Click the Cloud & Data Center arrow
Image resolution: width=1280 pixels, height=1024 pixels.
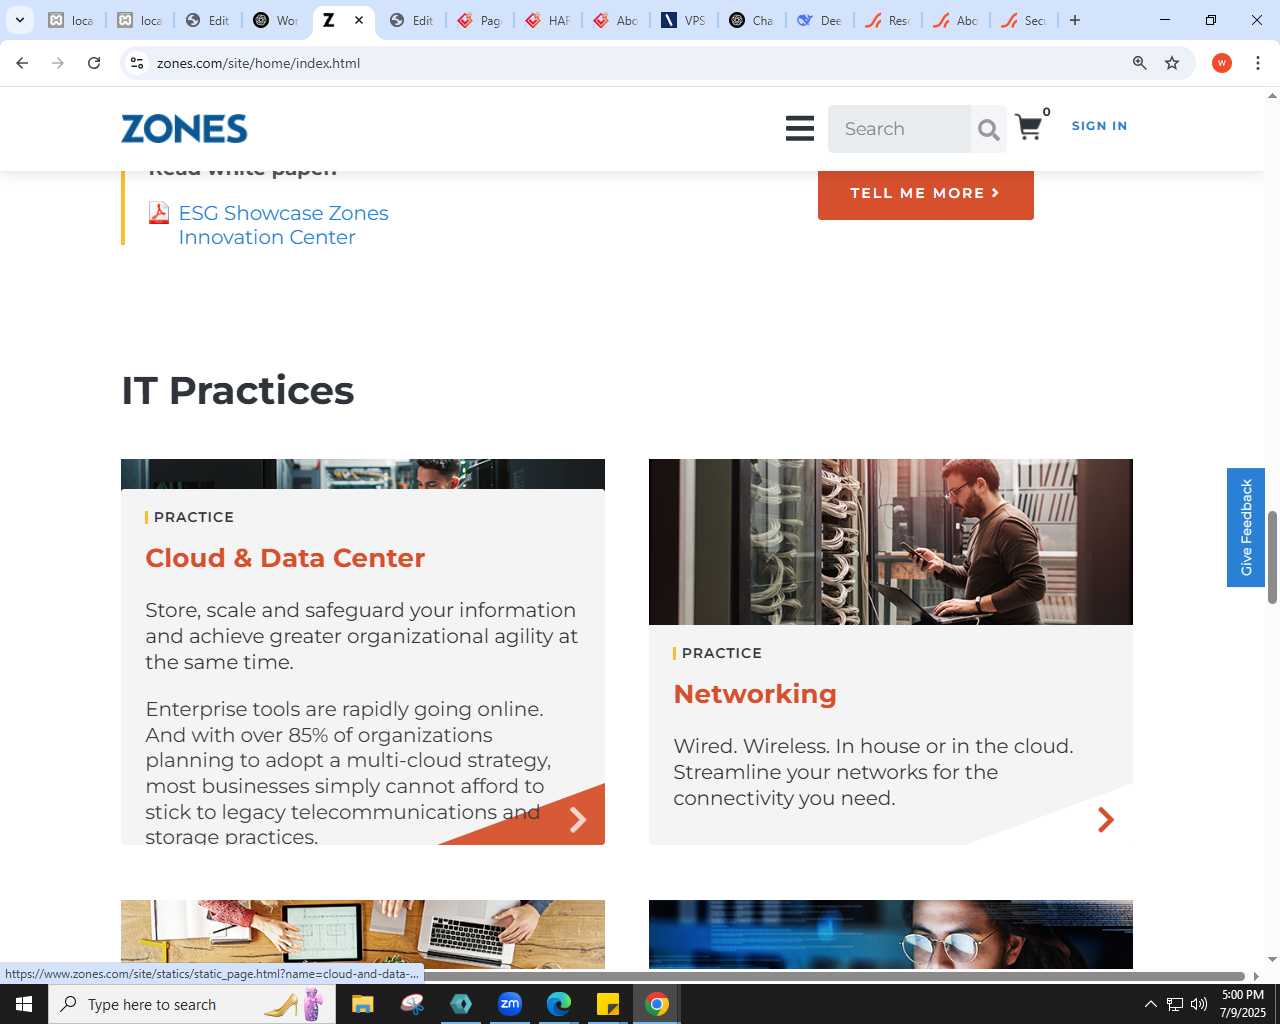pyautogui.click(x=577, y=820)
